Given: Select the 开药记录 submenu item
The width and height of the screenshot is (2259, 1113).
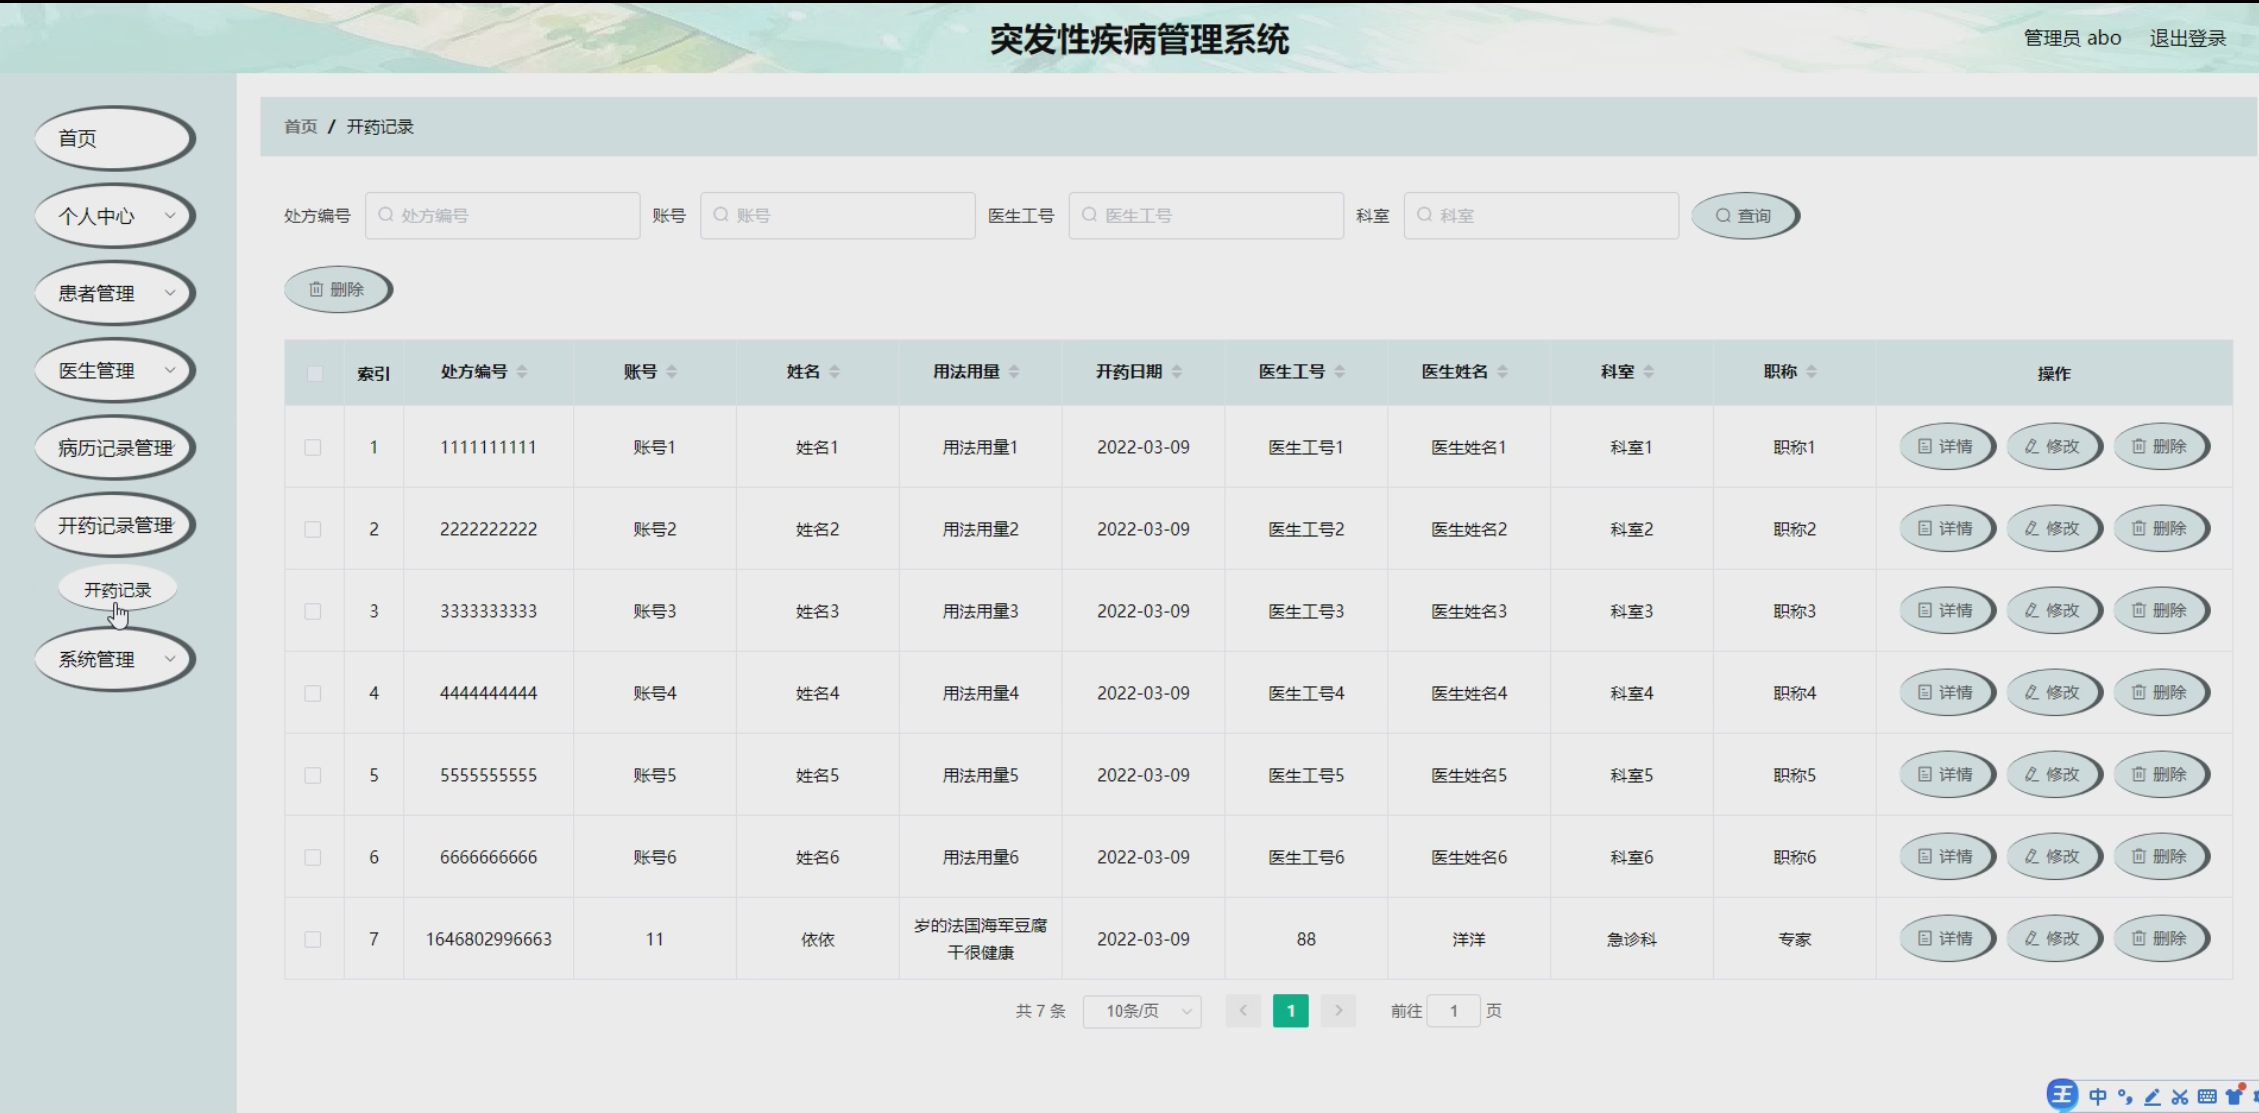Looking at the screenshot, I should click(118, 590).
